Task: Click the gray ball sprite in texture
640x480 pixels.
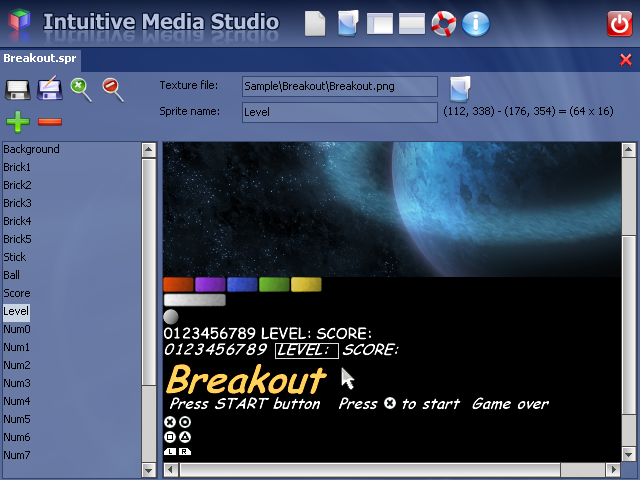Action: point(171,317)
